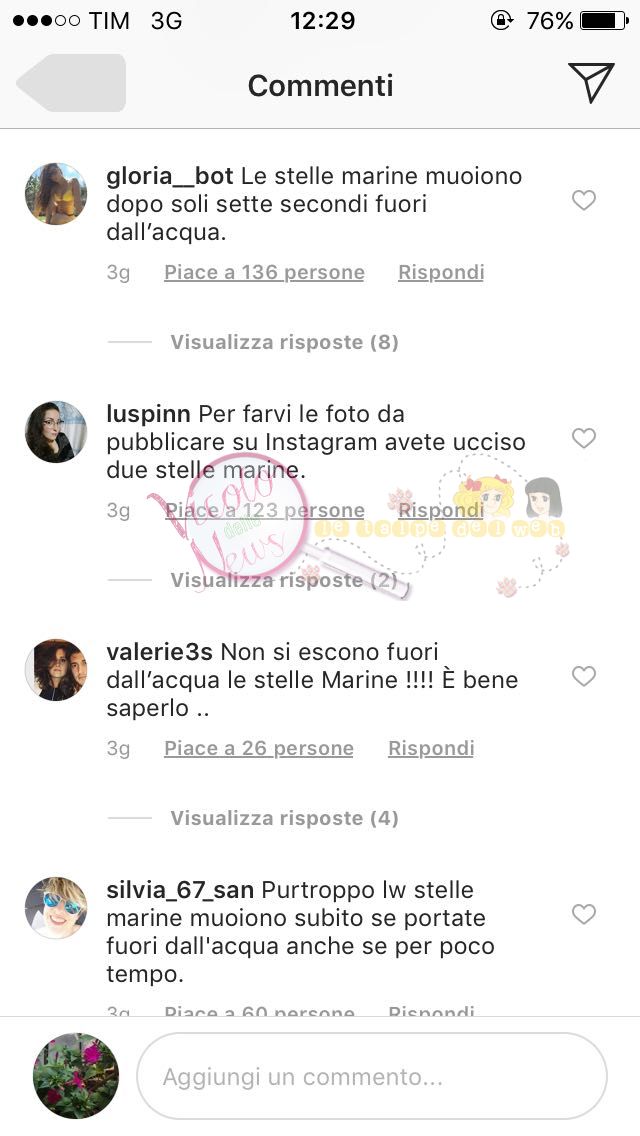Like gloria__bot's comment with the heart
Viewport: 640px width, 1136px height.
tap(583, 200)
